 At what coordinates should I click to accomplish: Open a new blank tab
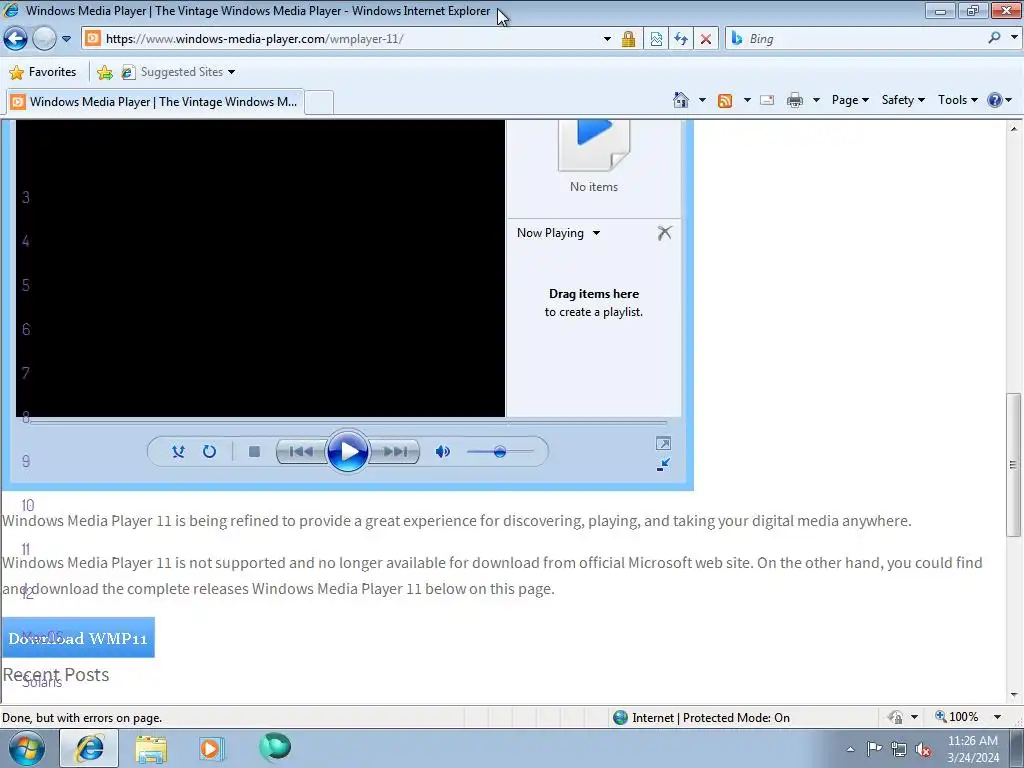319,103
